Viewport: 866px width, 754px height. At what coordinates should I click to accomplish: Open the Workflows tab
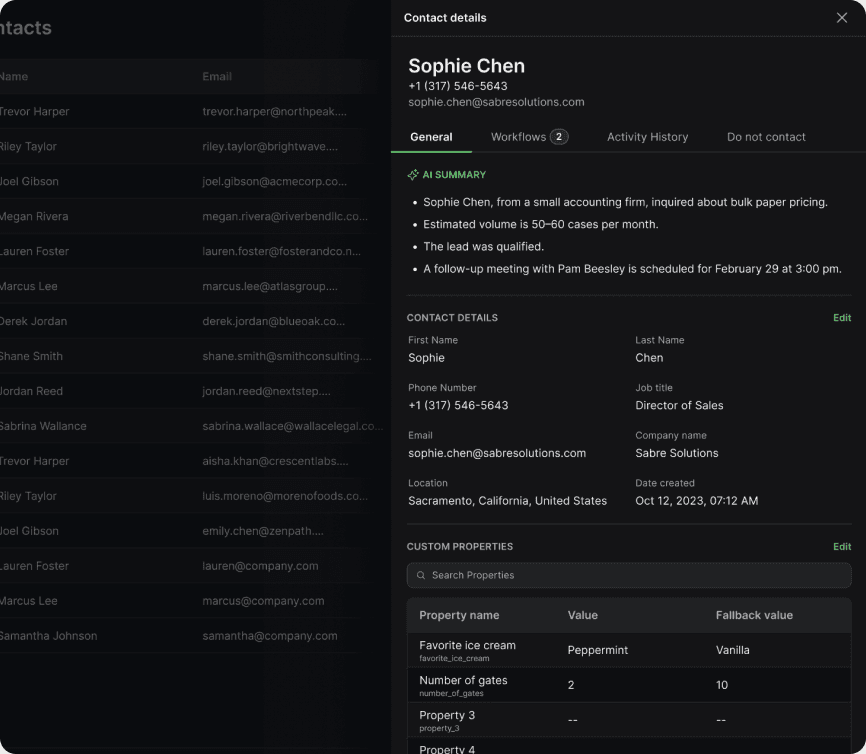pyautogui.click(x=529, y=137)
